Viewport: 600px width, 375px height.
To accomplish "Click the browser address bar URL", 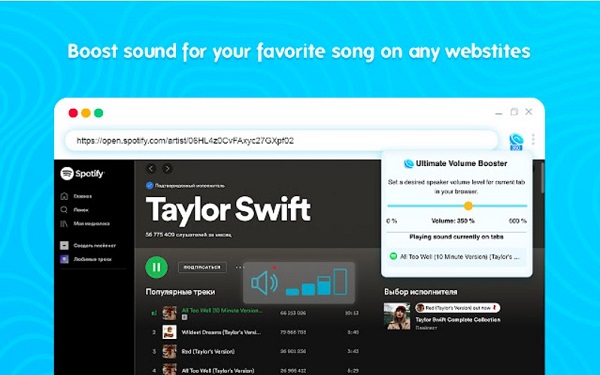I will tap(185, 140).
